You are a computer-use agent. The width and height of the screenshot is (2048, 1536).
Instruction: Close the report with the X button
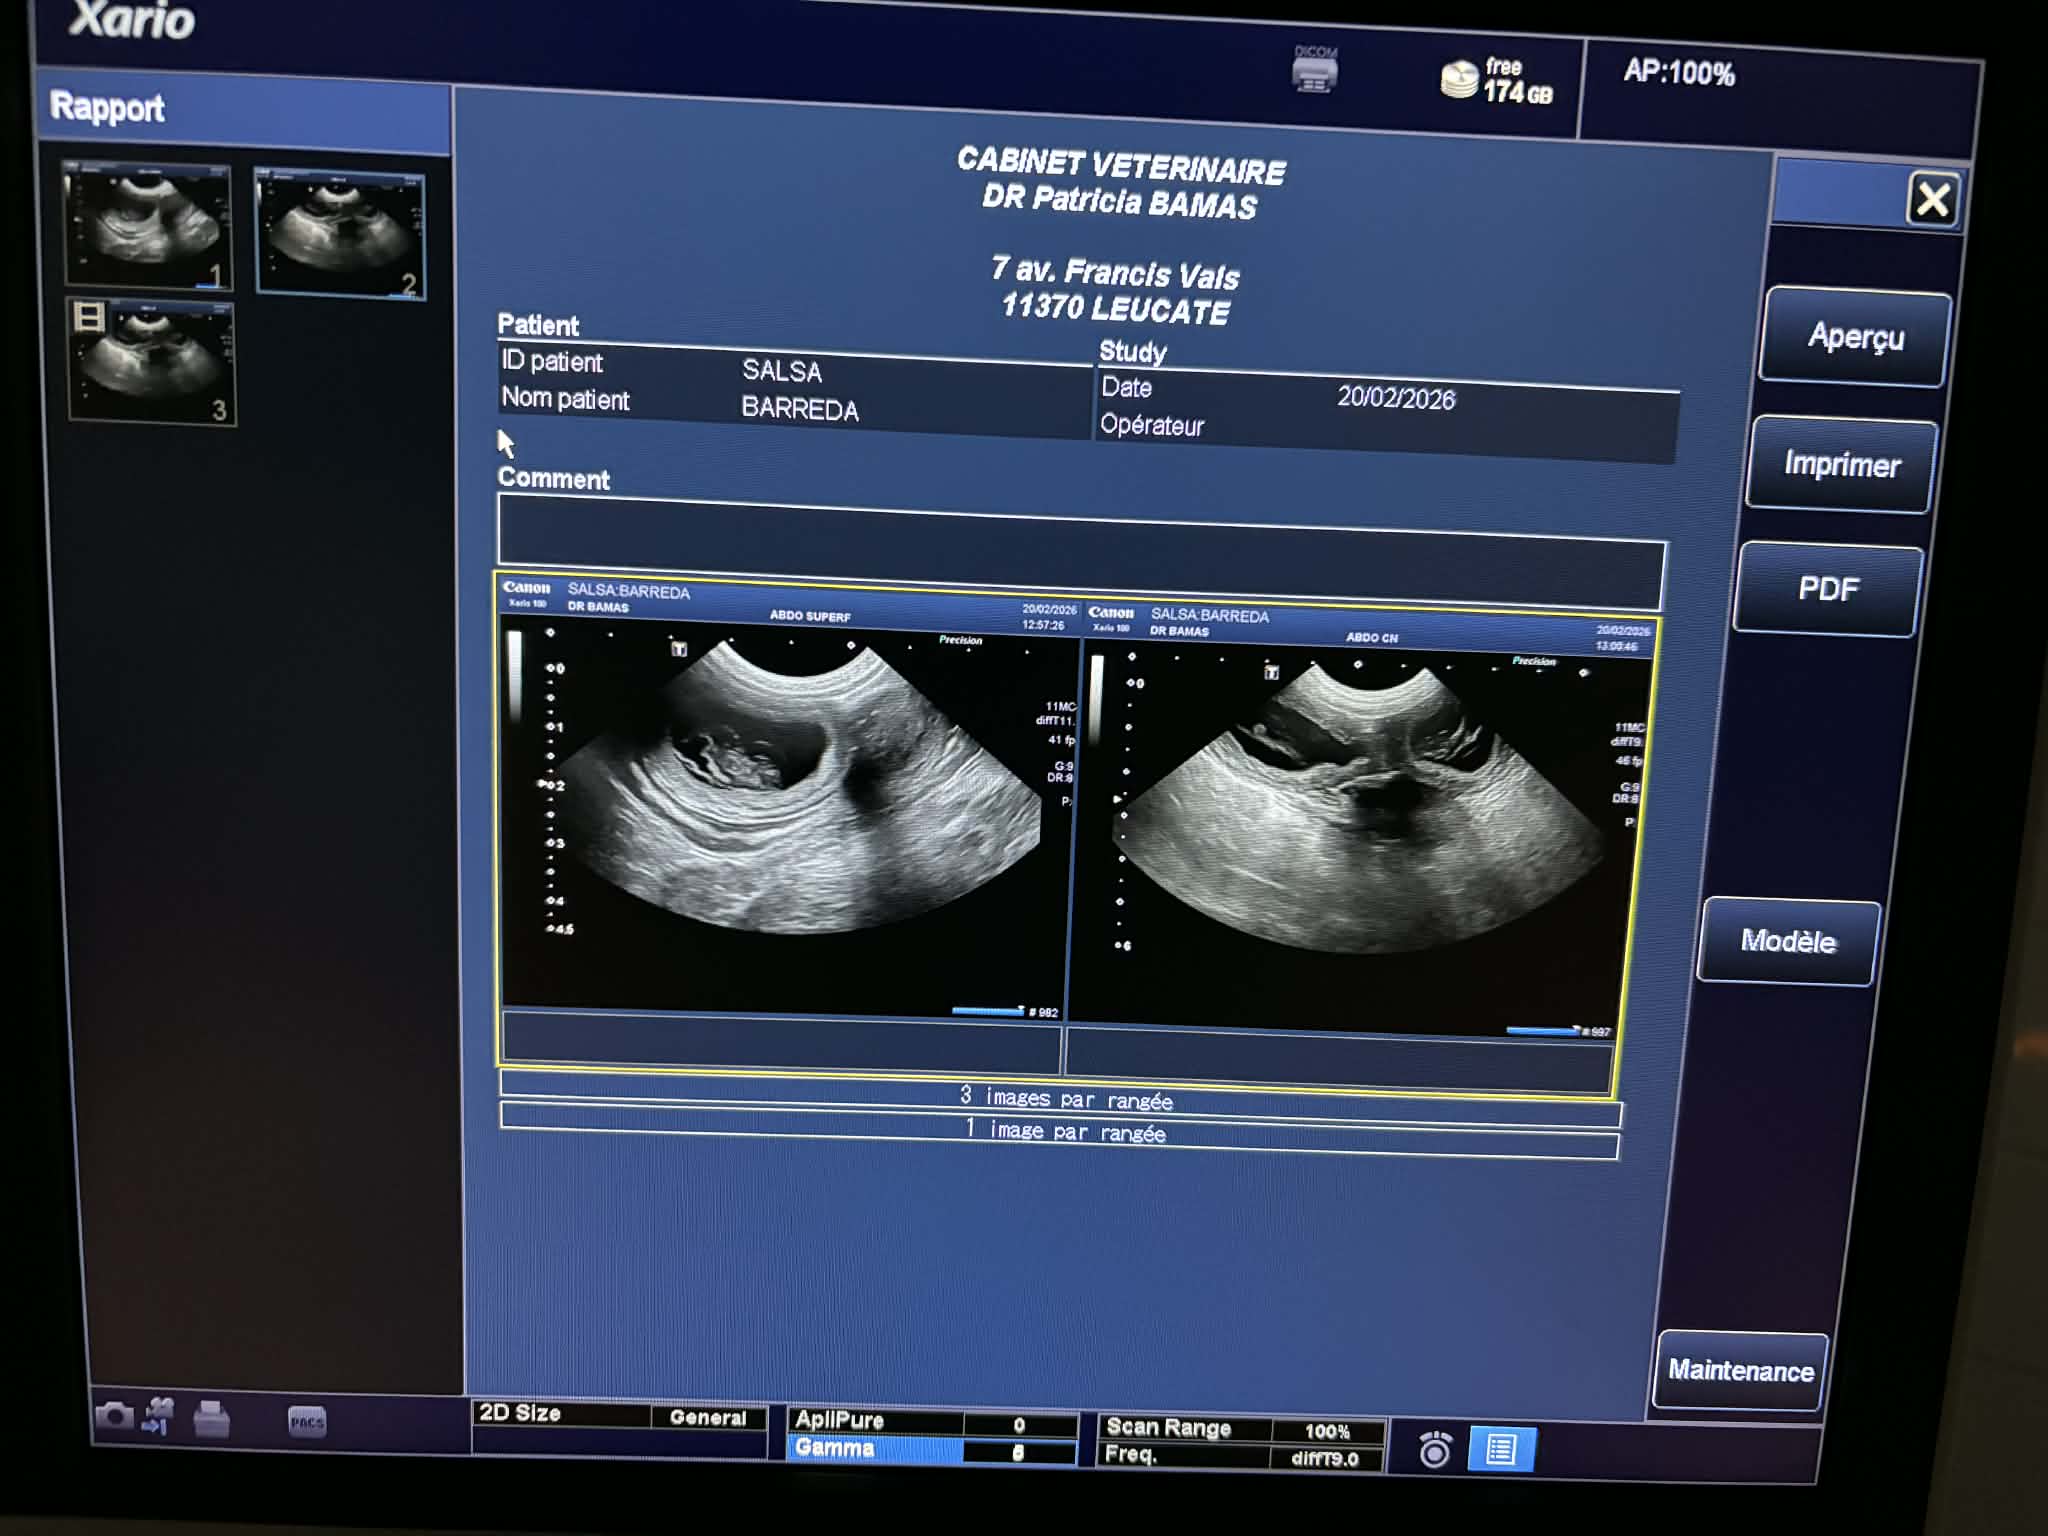tap(1932, 199)
